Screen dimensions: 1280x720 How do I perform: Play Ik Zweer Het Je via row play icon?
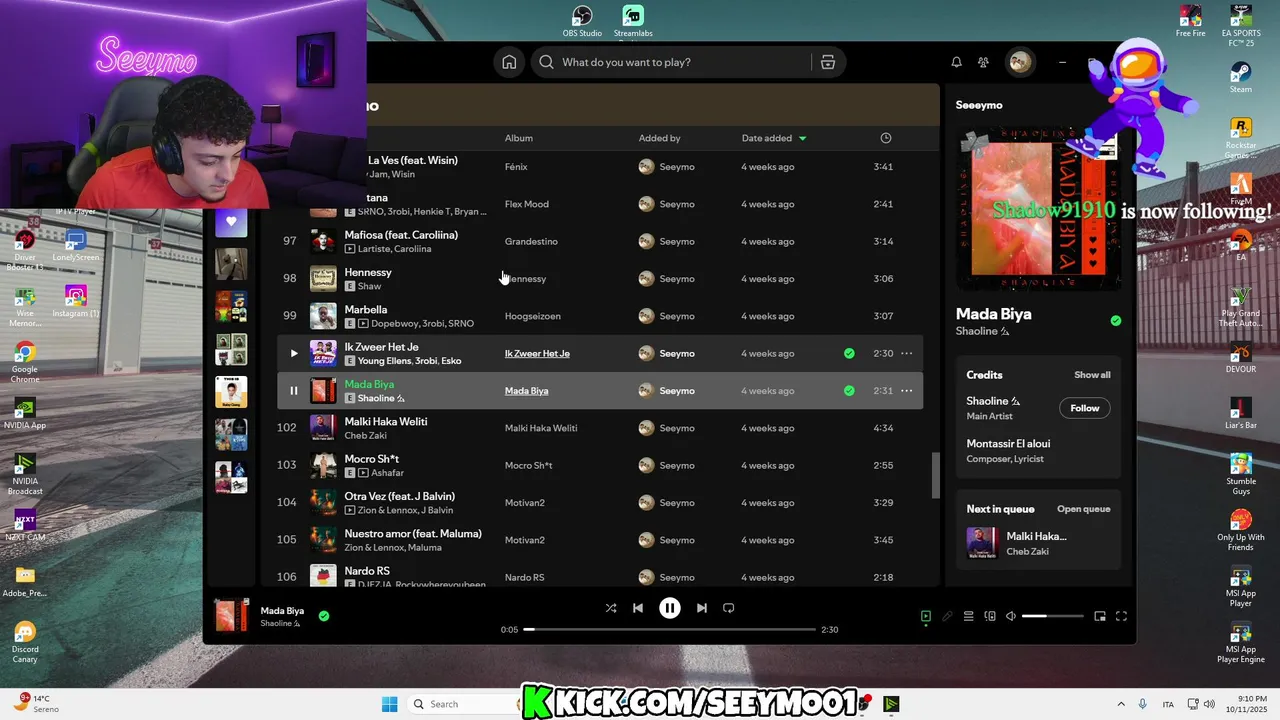[x=293, y=353]
